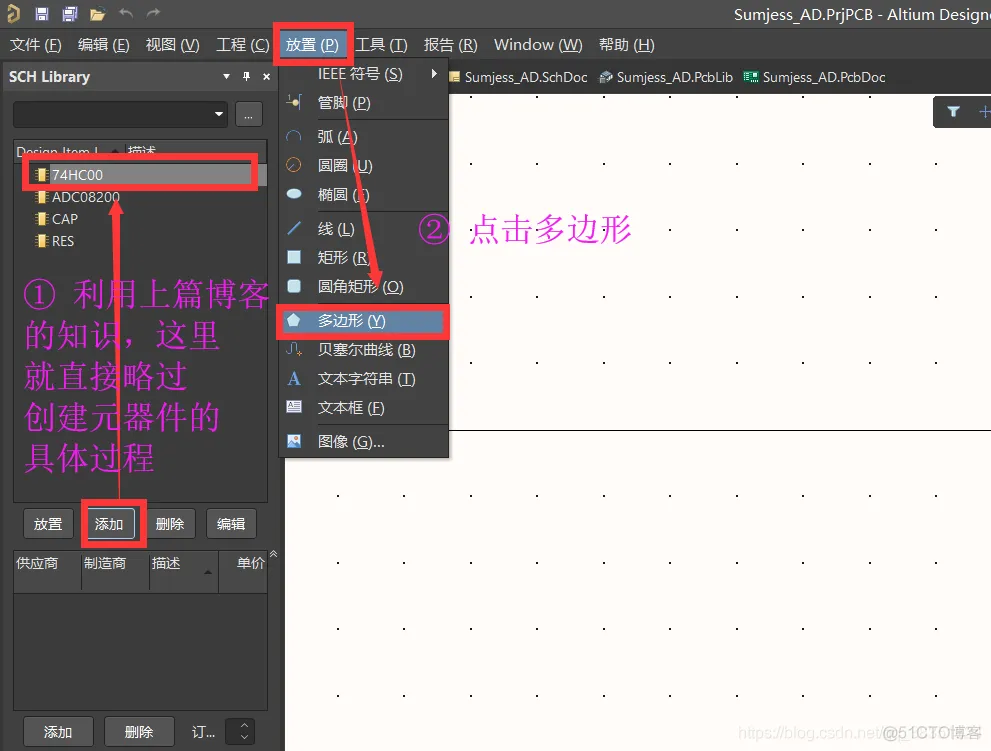
Task: Select 椭圆 ellipse tool
Action: [363, 194]
